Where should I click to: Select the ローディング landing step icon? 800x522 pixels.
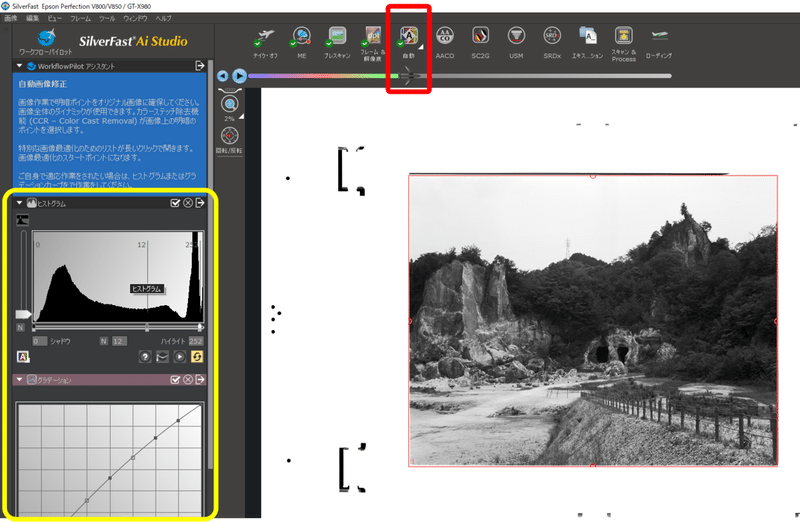coord(659,36)
